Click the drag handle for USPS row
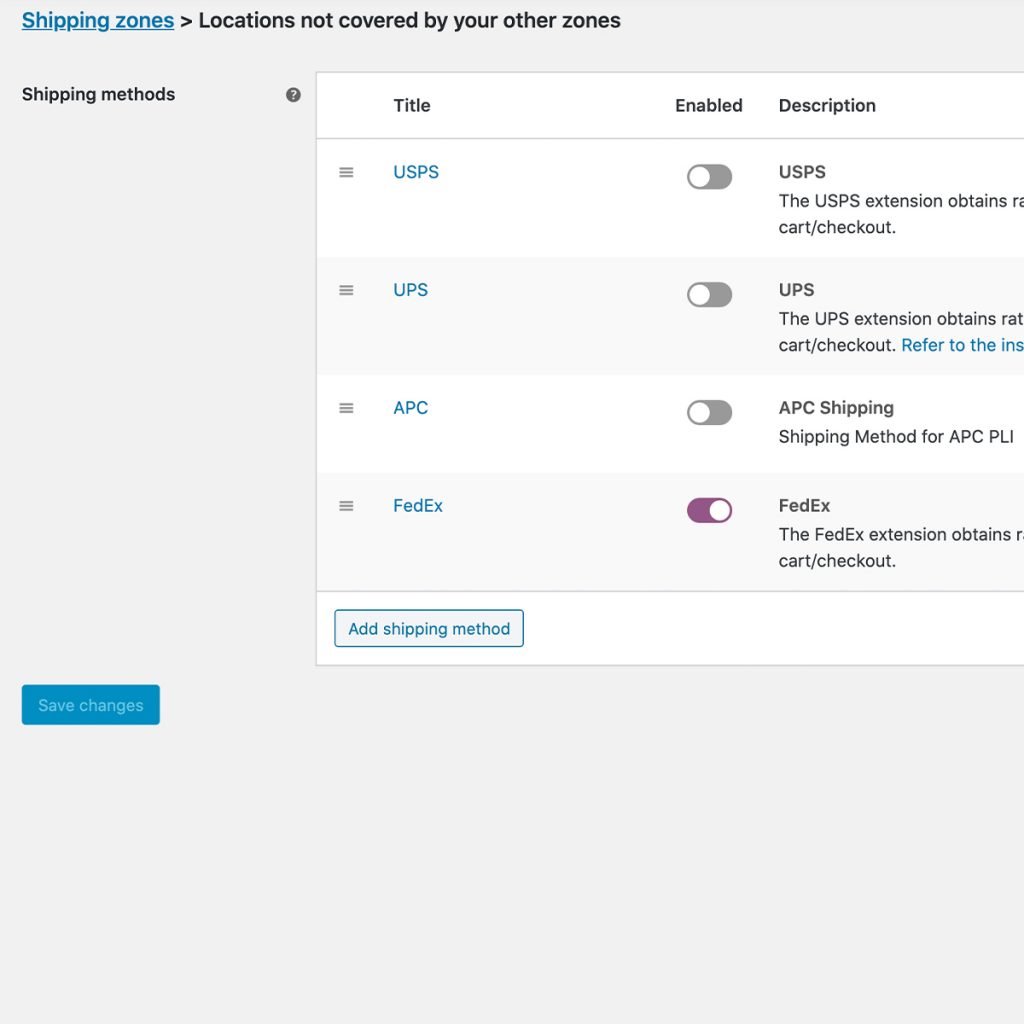The width and height of the screenshot is (1024, 1024). (346, 172)
